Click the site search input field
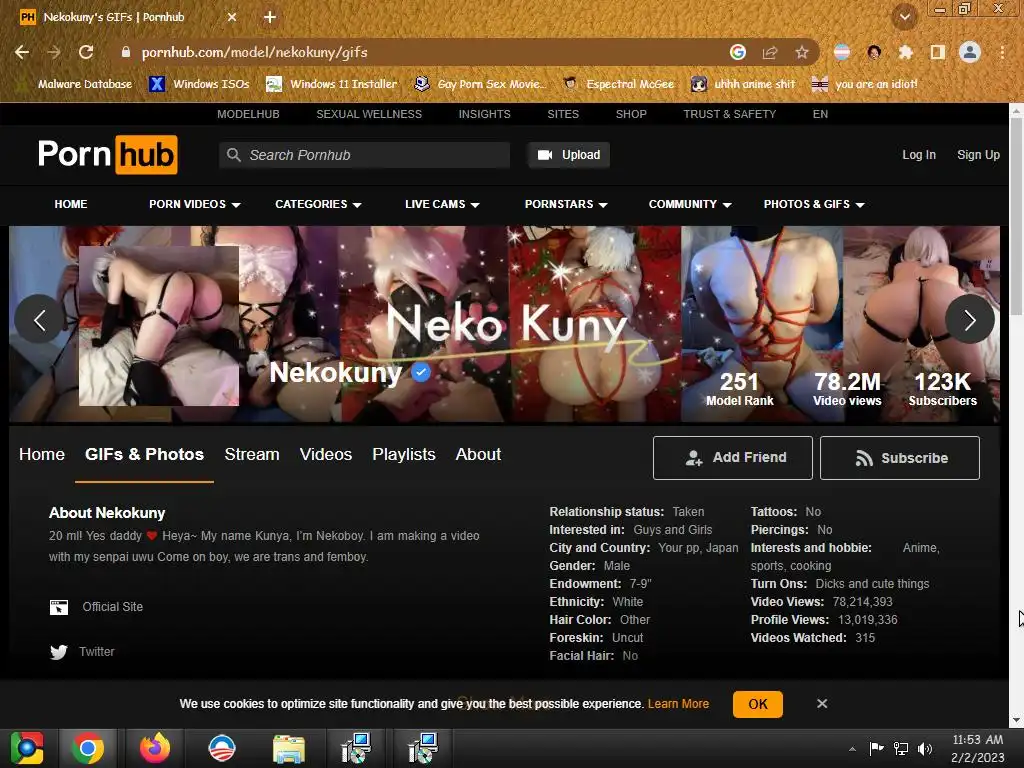1024x768 pixels. pos(364,155)
